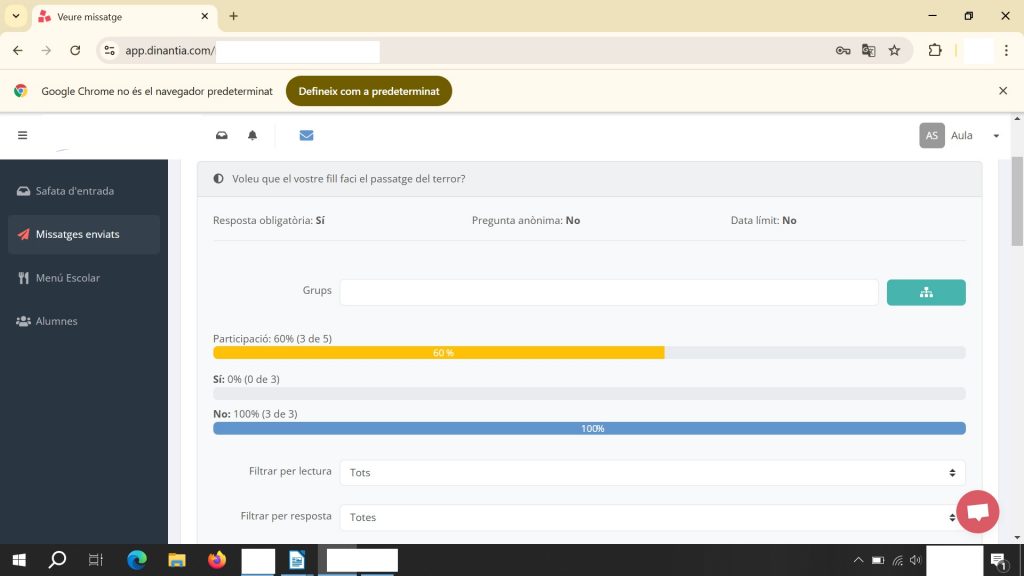Open notifications bell icon

tap(252, 136)
